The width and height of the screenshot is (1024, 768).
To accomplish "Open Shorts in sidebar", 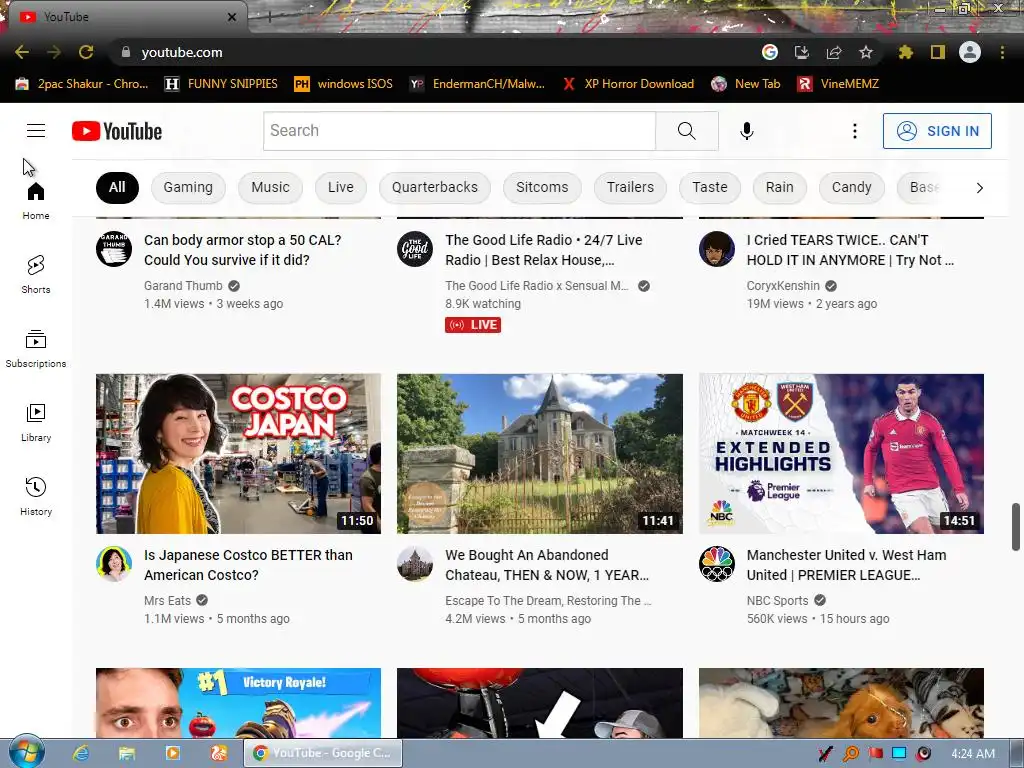I will [36, 275].
